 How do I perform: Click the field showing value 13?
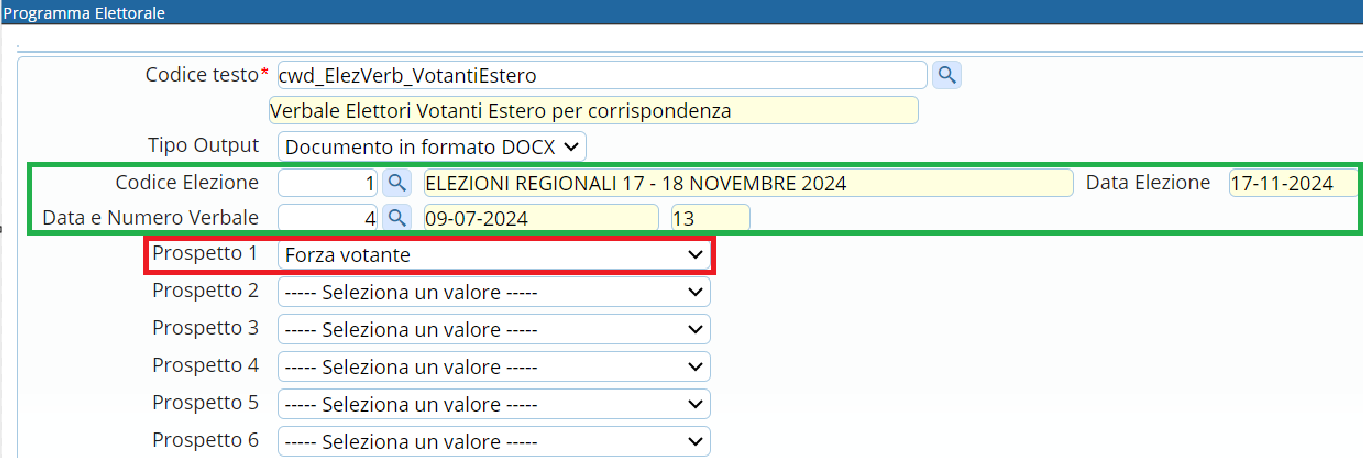pyautogui.click(x=710, y=217)
